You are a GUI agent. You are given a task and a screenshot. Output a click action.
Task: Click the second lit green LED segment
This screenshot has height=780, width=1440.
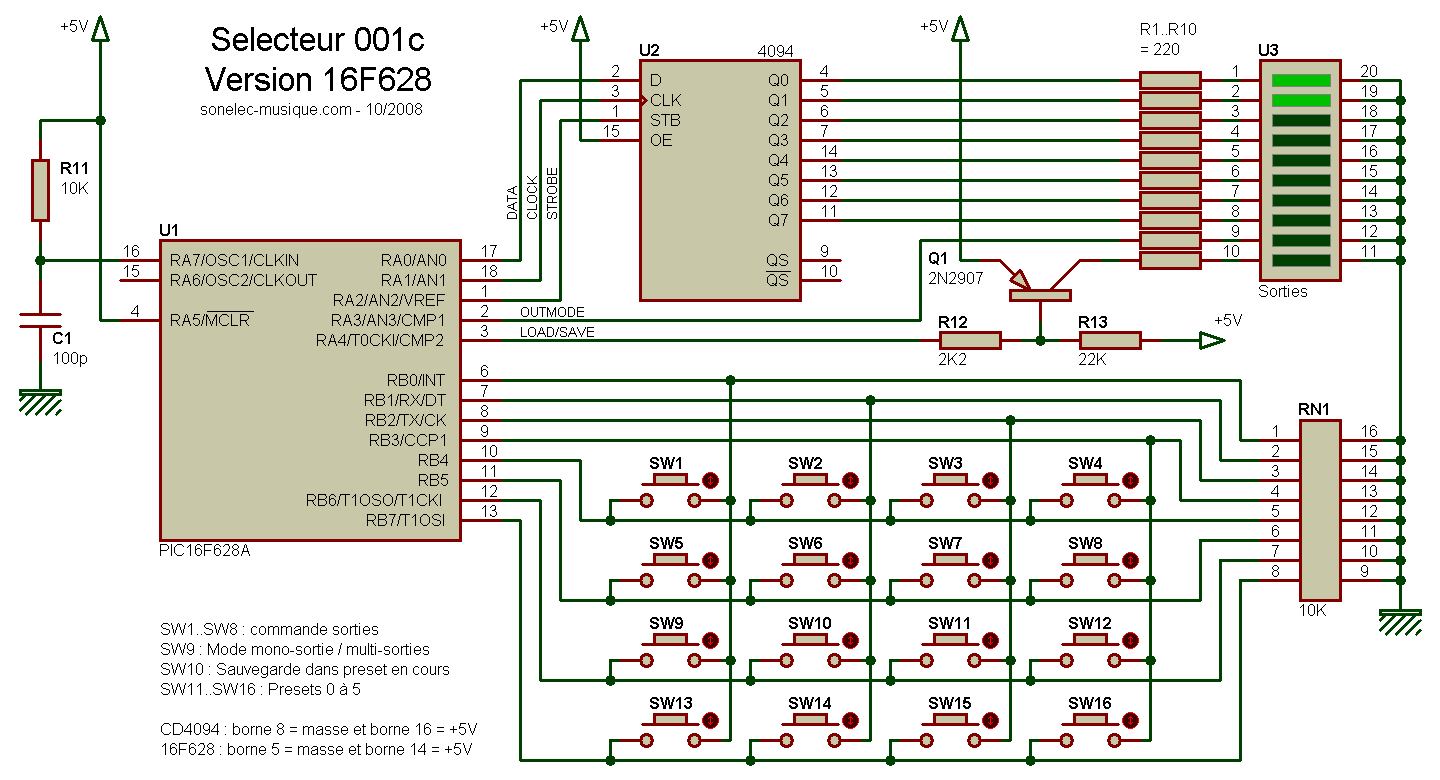click(1300, 100)
